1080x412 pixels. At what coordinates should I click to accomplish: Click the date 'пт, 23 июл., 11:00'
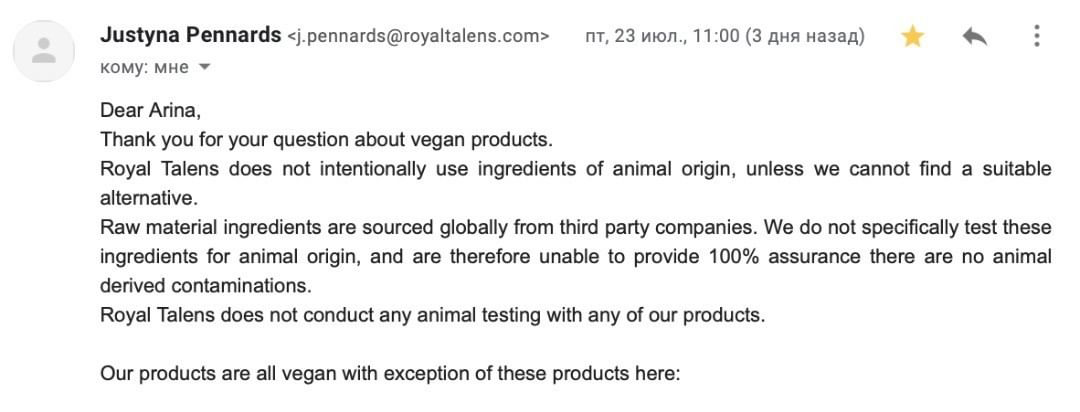tap(662, 37)
